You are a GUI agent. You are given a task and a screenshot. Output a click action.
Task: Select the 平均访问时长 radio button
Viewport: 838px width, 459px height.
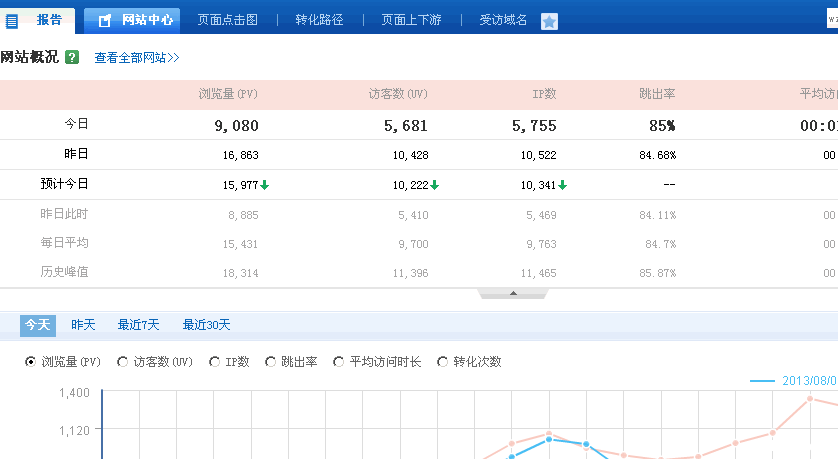(339, 362)
